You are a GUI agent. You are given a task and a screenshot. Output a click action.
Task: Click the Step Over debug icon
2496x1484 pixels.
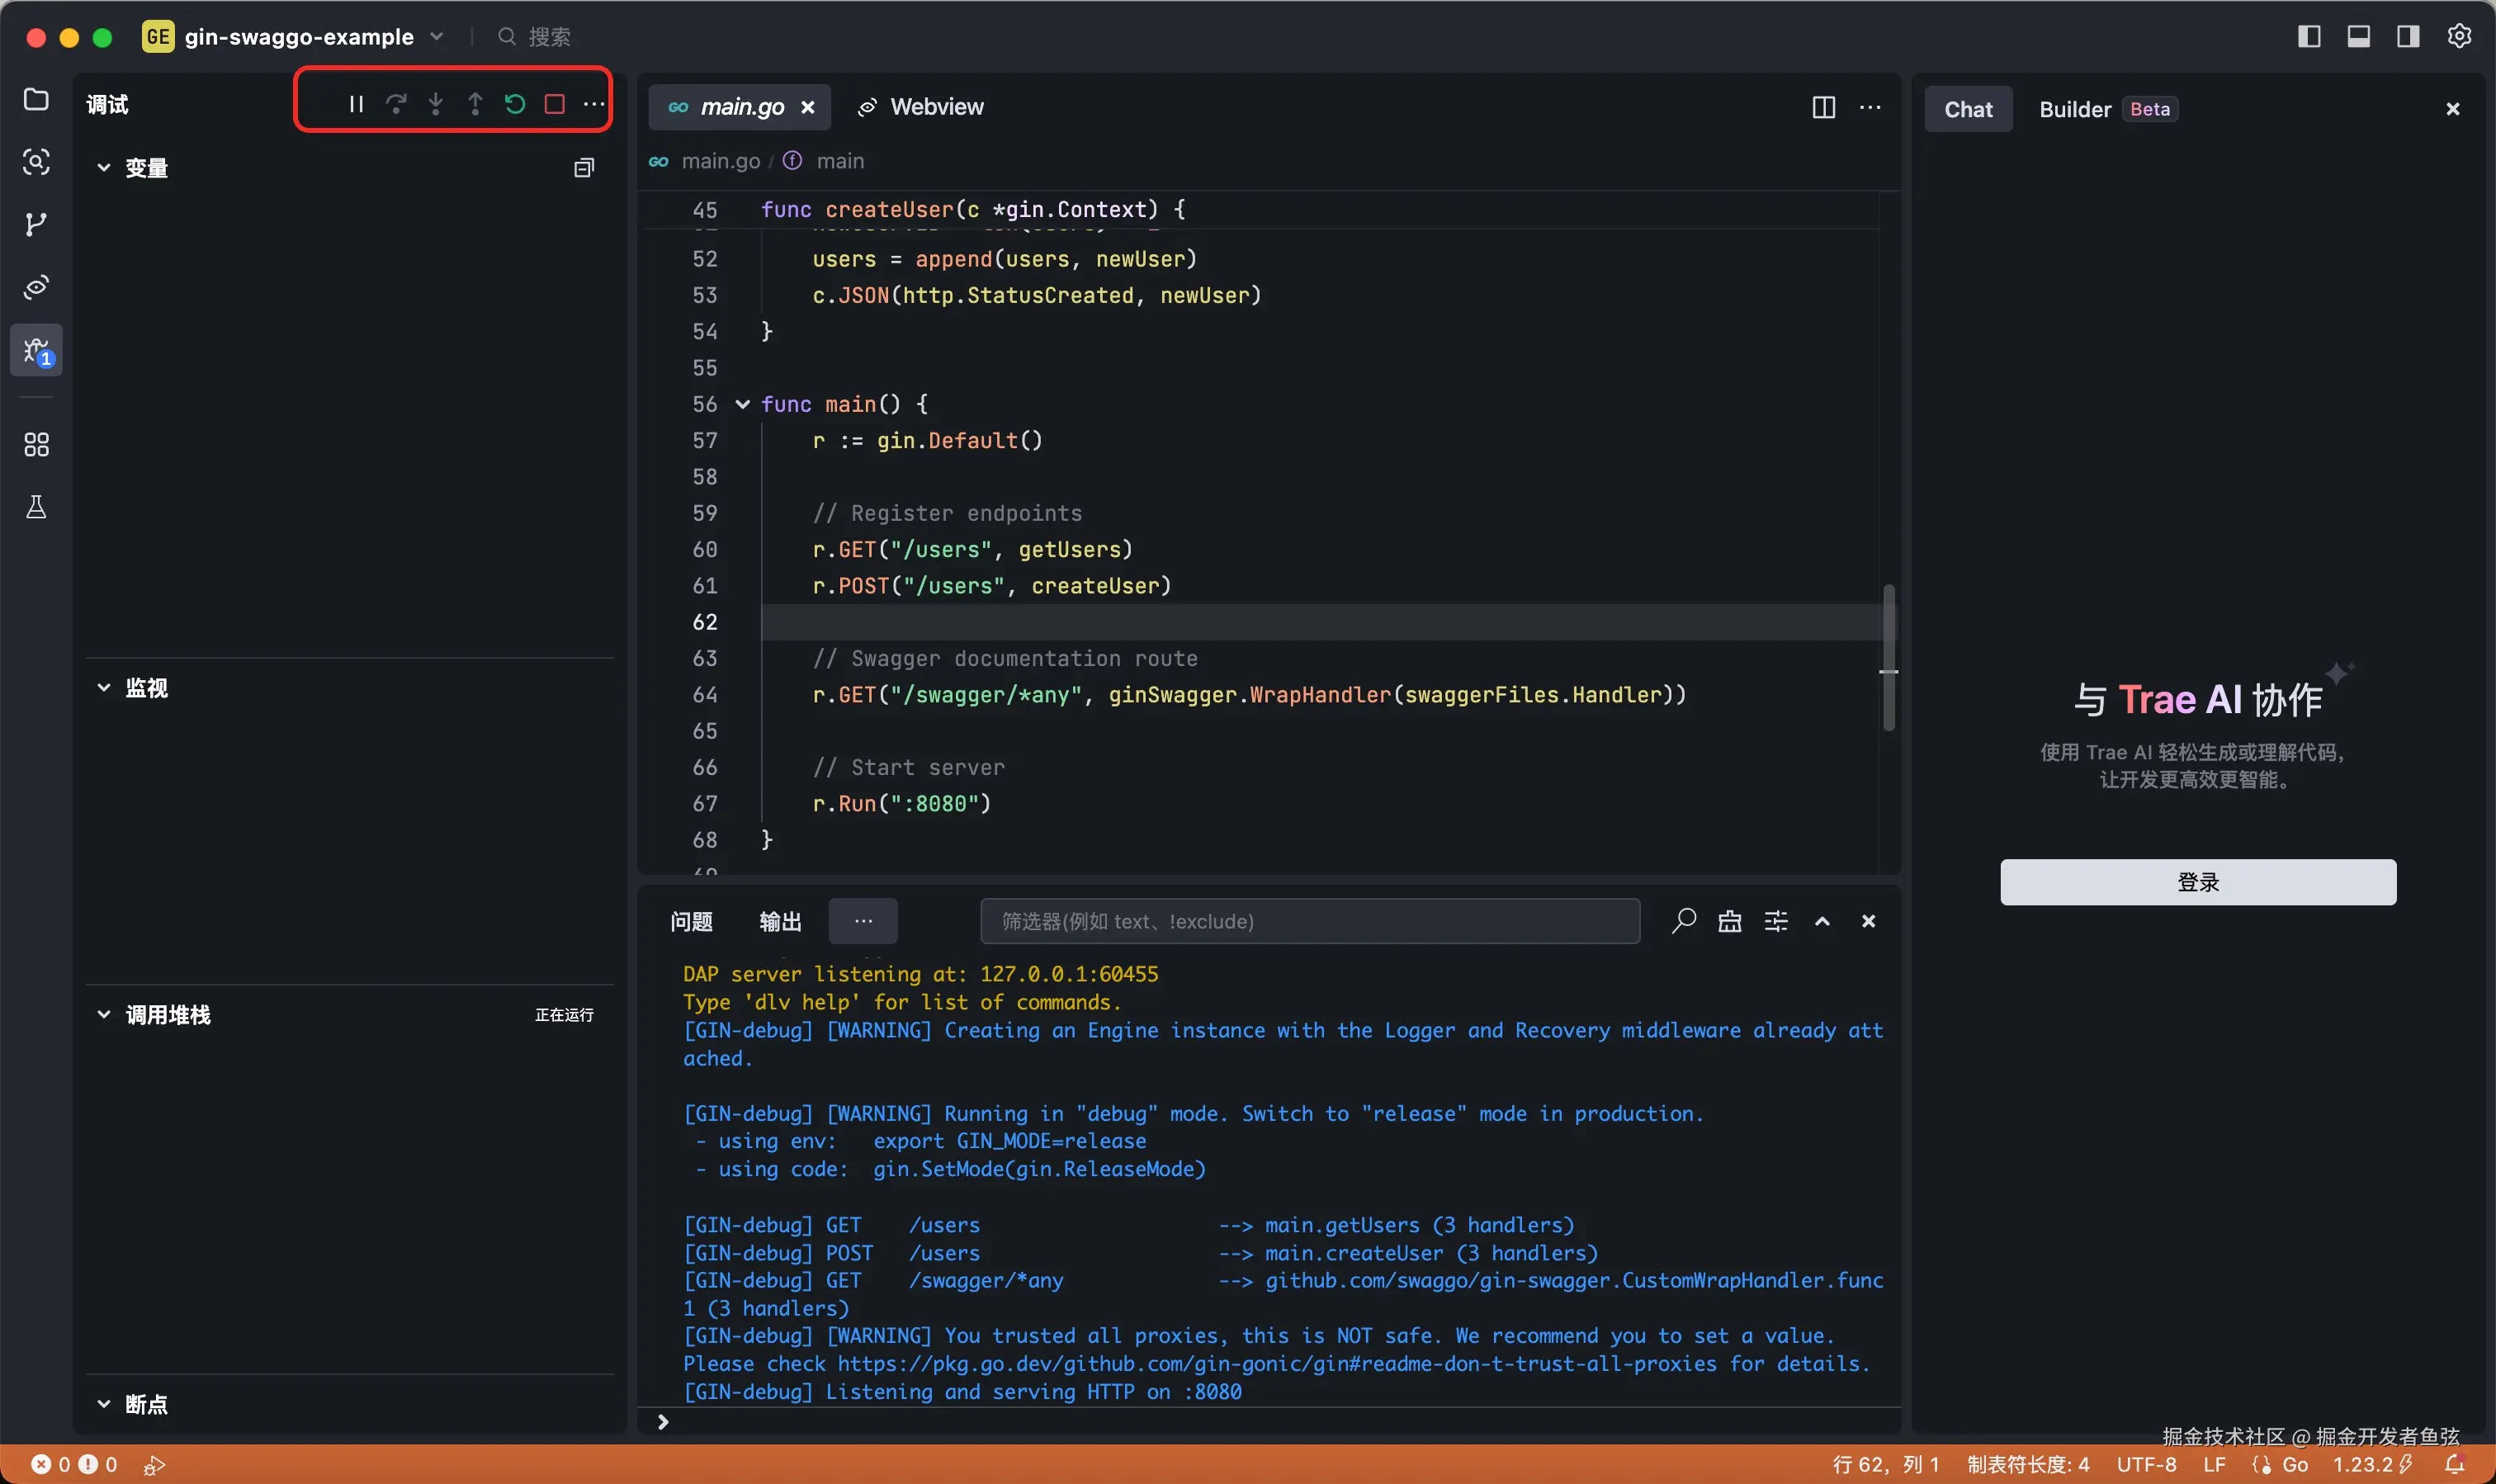pyautogui.click(x=396, y=104)
